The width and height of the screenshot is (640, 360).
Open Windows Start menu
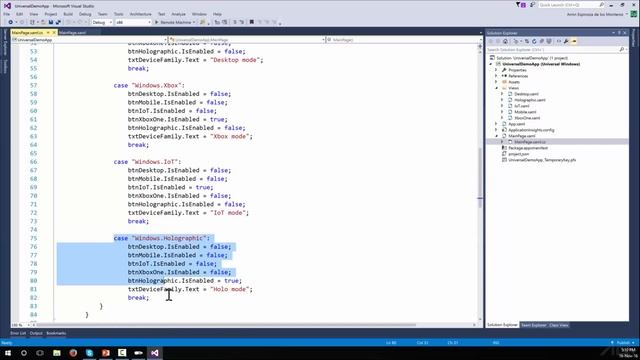coord(8,353)
